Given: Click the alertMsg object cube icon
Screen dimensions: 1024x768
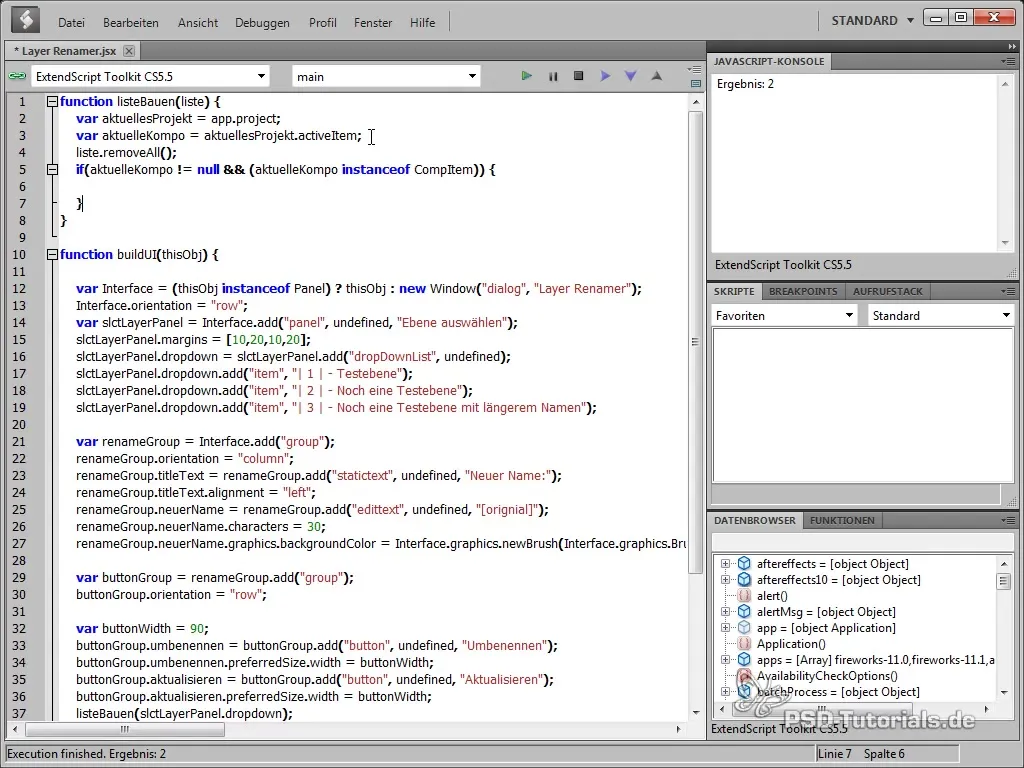Looking at the screenshot, I should click(744, 612).
